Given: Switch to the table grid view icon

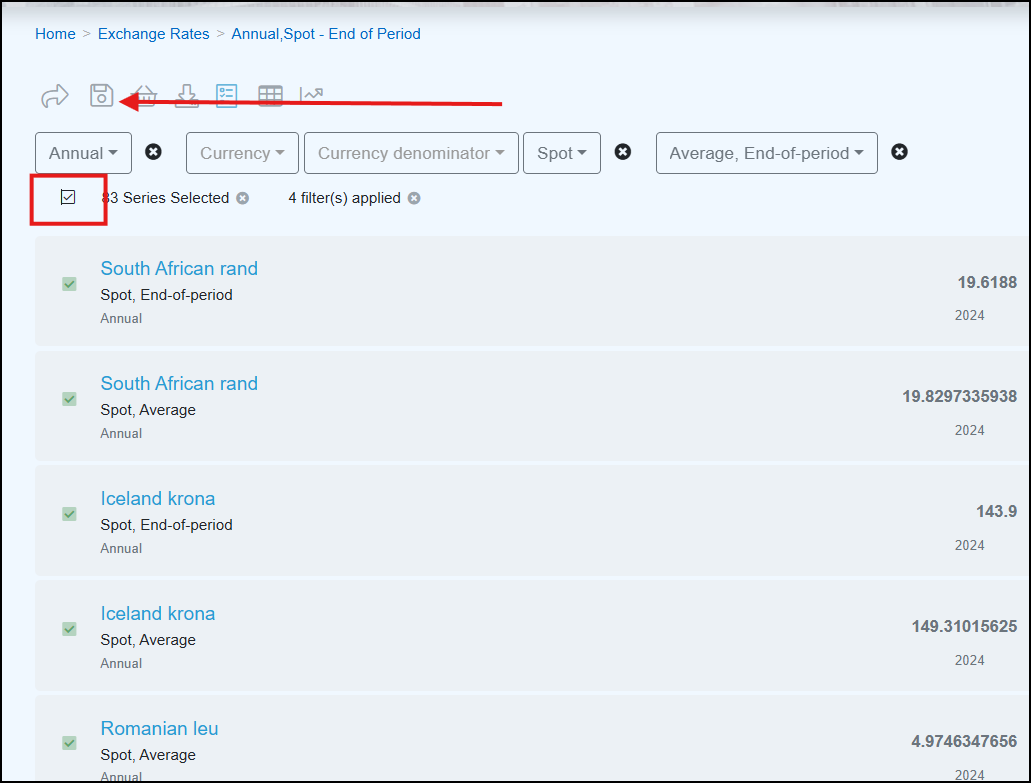Looking at the screenshot, I should click(x=270, y=95).
